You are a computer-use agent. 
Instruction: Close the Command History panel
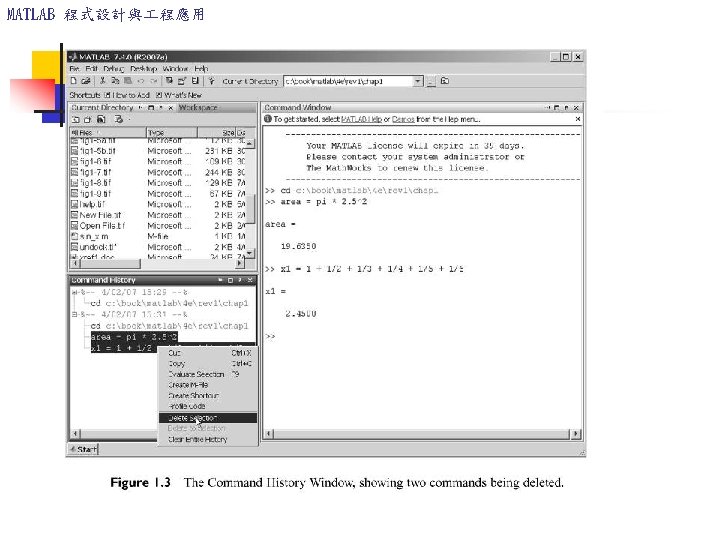point(250,280)
